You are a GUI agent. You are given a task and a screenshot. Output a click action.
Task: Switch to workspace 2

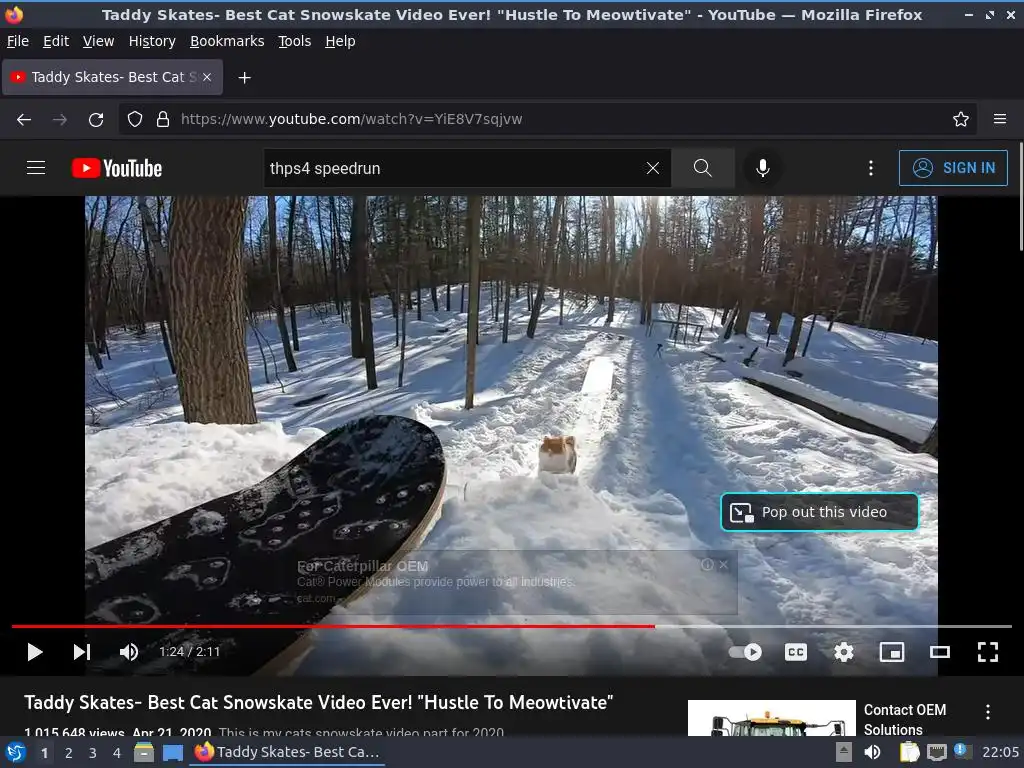pyautogui.click(x=69, y=753)
